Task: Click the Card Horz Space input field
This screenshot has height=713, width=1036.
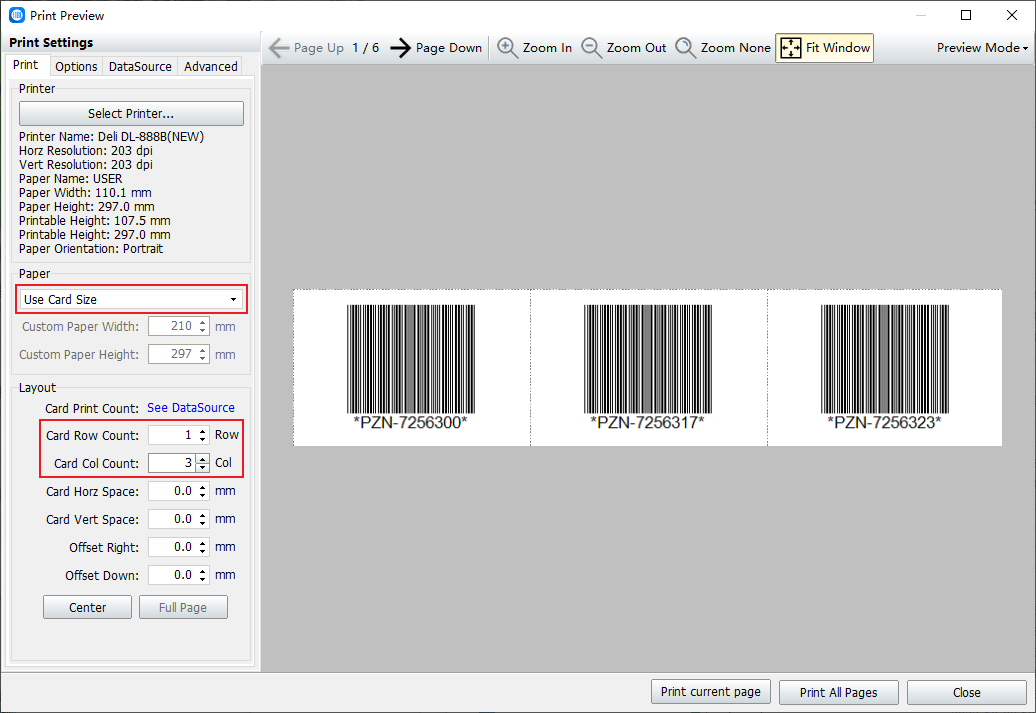Action: click(172, 491)
